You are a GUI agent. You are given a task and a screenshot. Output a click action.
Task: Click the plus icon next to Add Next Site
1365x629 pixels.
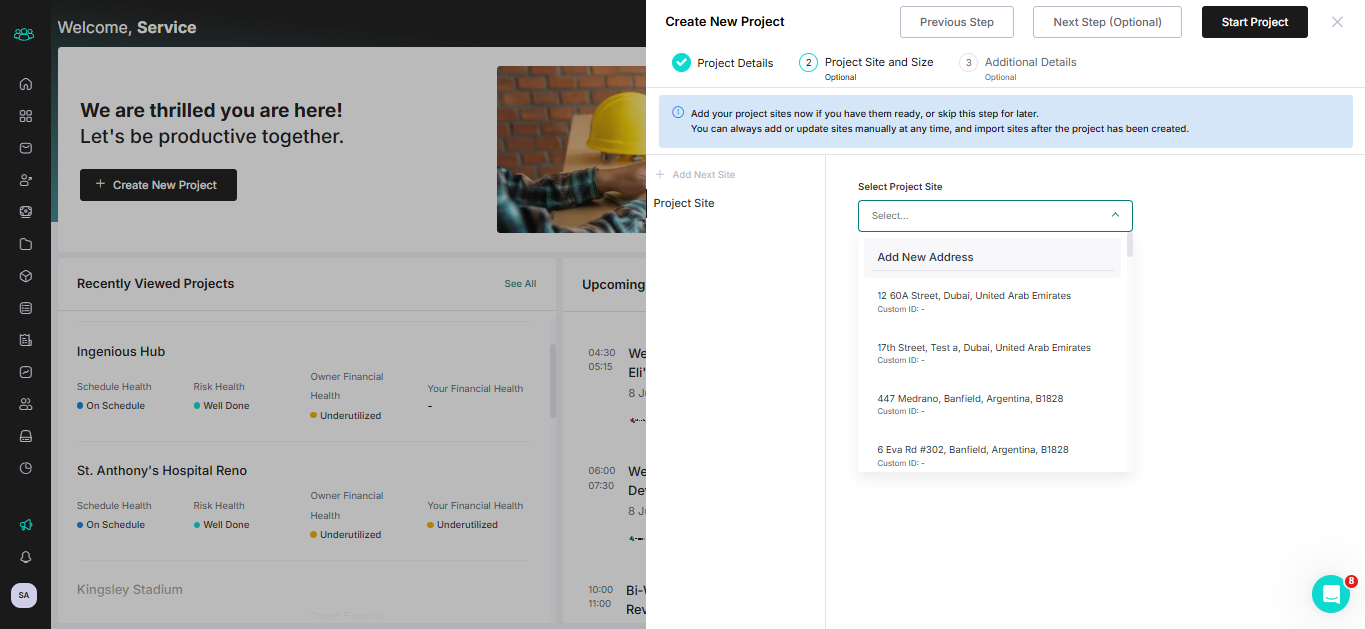point(660,175)
